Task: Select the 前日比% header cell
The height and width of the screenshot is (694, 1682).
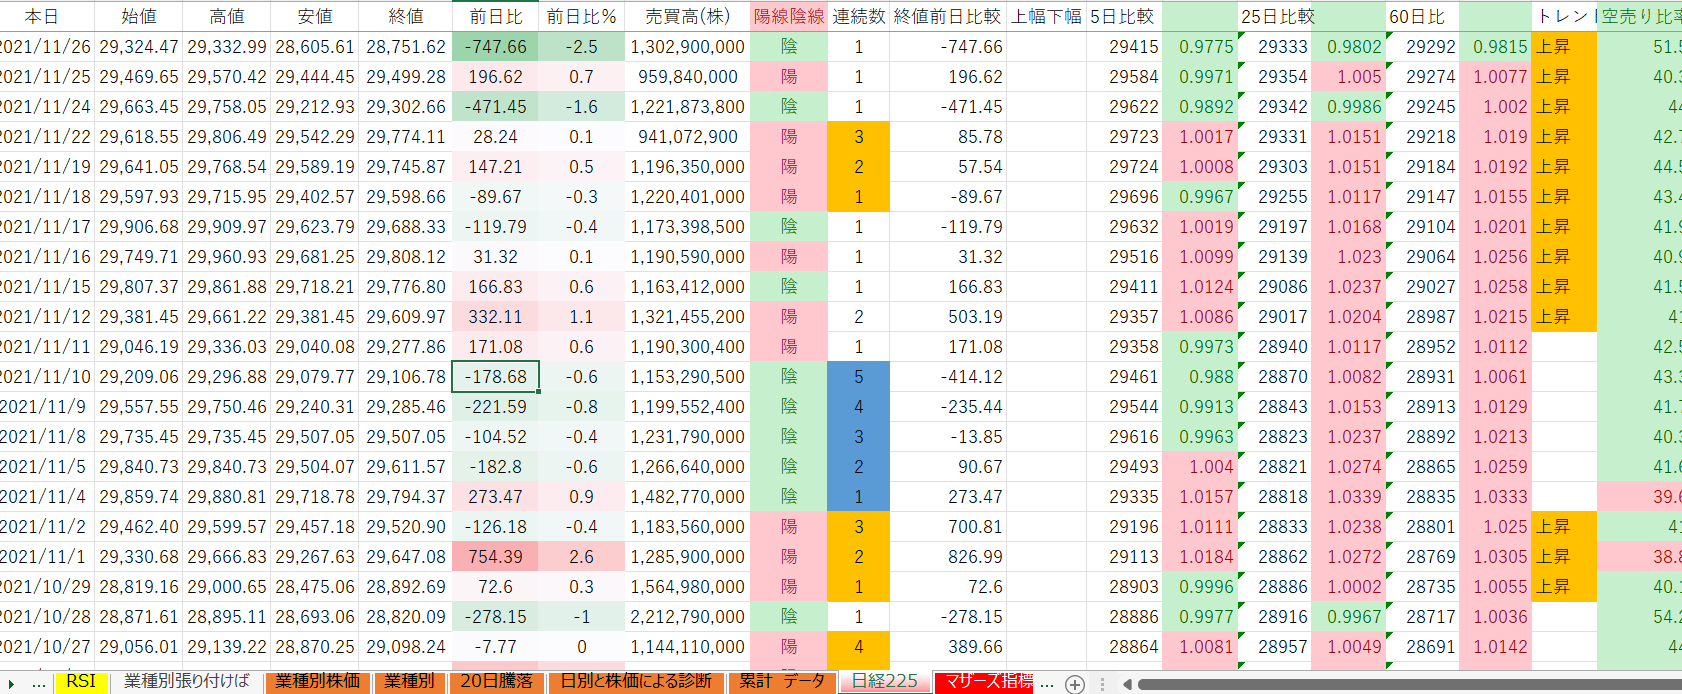Action: pyautogui.click(x=581, y=16)
